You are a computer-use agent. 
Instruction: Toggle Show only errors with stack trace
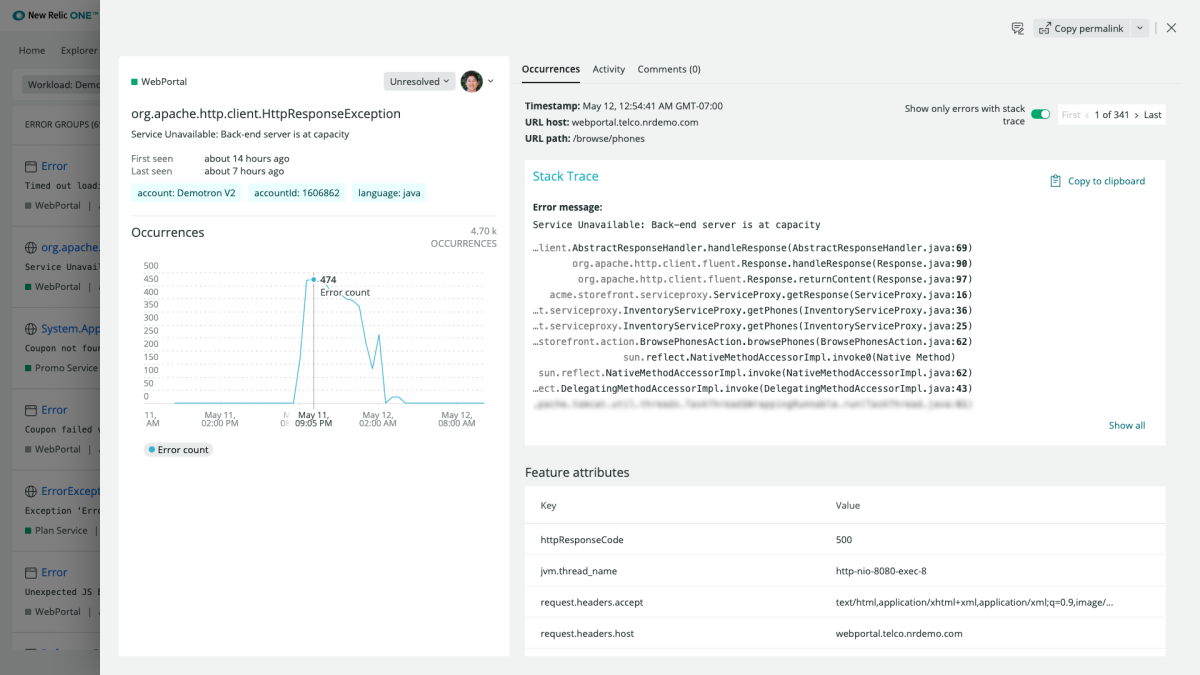point(1041,115)
